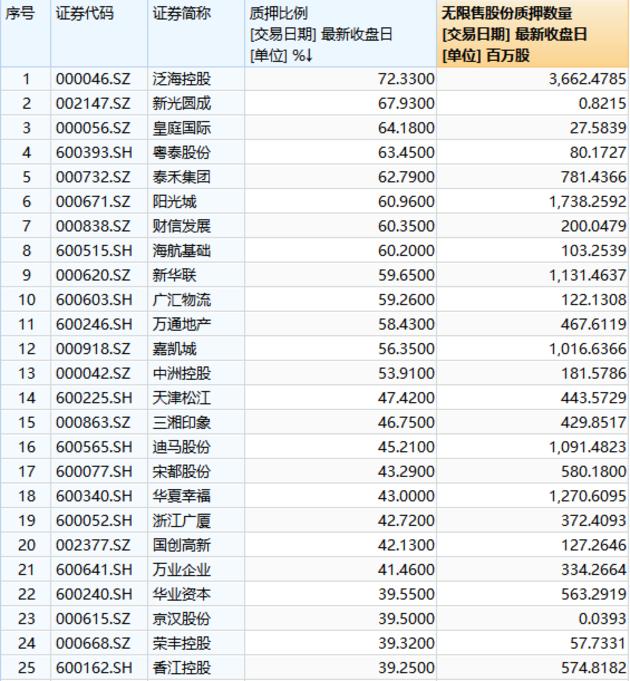The height and width of the screenshot is (681, 630).
Task: Click pledge ratio value 64.1800
Action: [x=406, y=128]
